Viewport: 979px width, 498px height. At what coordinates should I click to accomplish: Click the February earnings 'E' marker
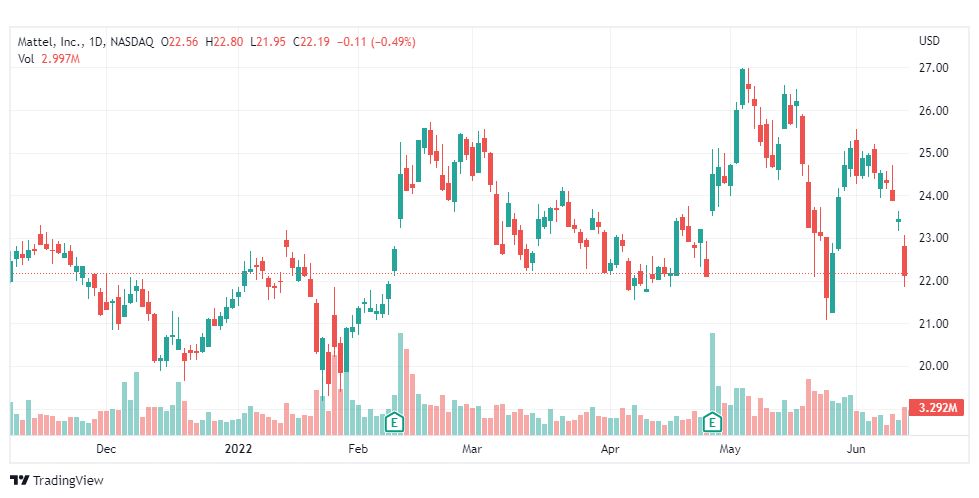click(x=394, y=422)
